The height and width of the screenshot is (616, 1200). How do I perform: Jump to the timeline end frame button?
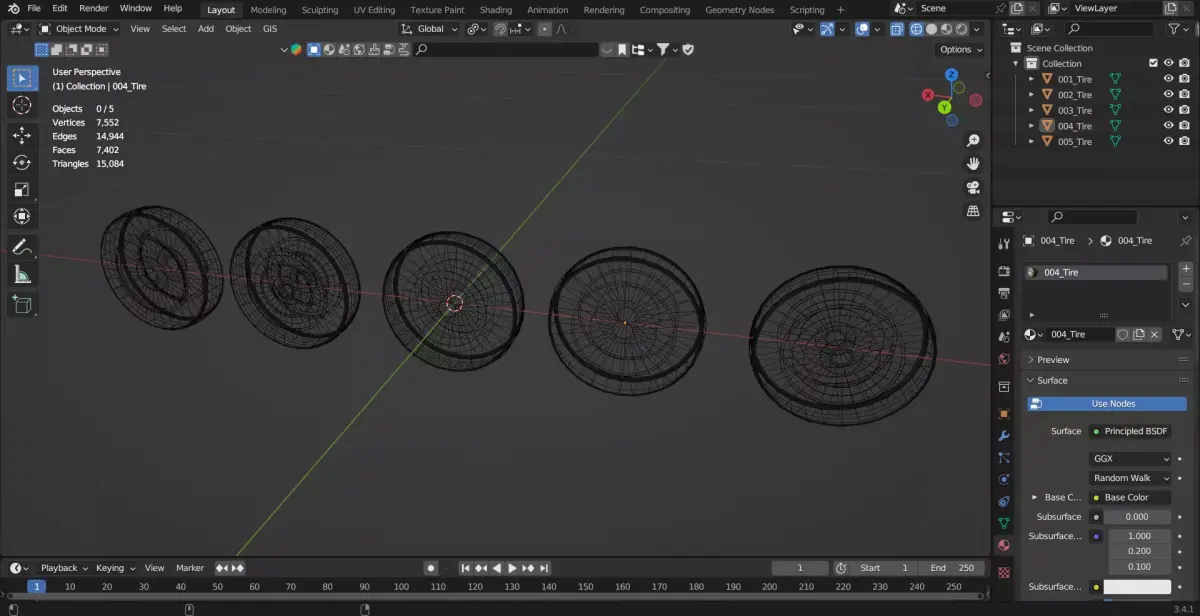[x=545, y=568]
